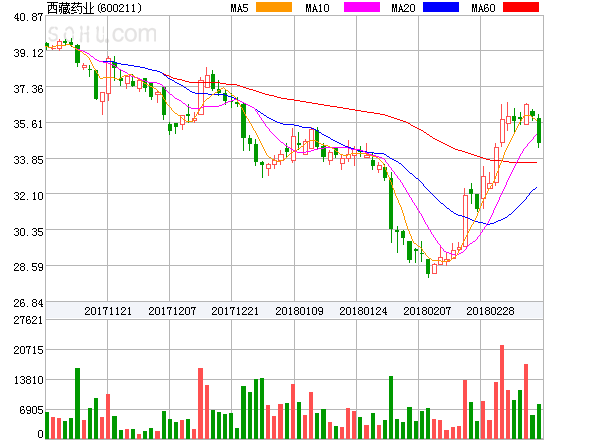Click the red MA60 legend swatch

(521, 7)
